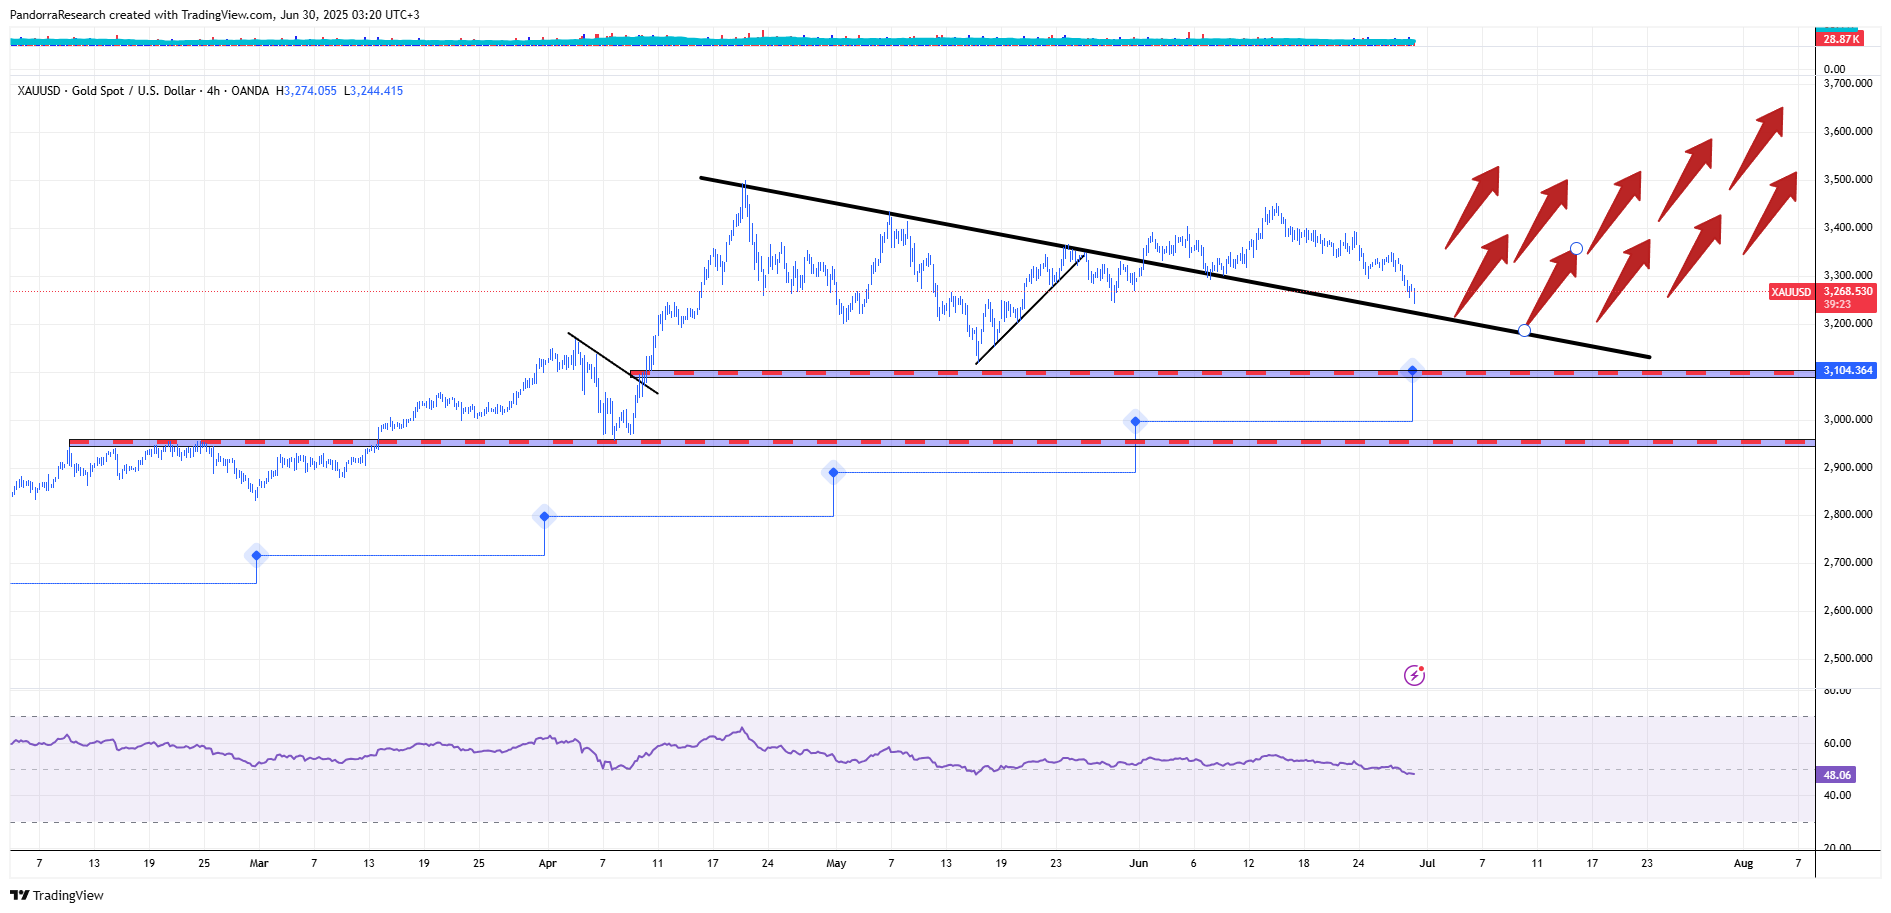Click the 3,700.000 price axis label

tap(1848, 83)
